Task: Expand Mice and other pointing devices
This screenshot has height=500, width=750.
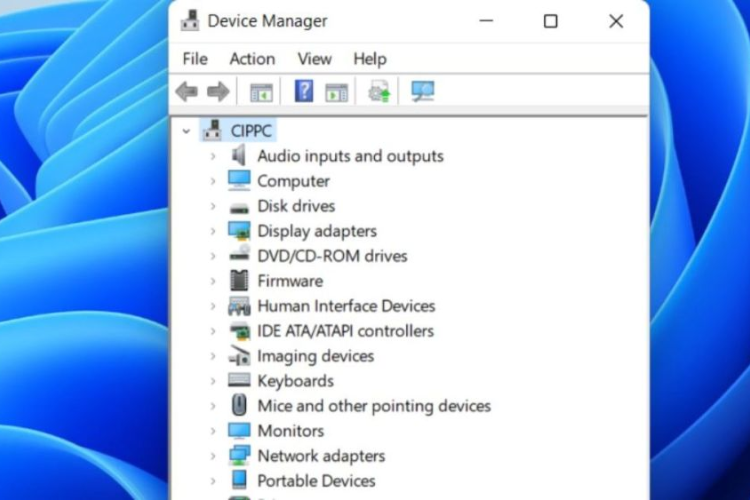Action: tap(213, 406)
